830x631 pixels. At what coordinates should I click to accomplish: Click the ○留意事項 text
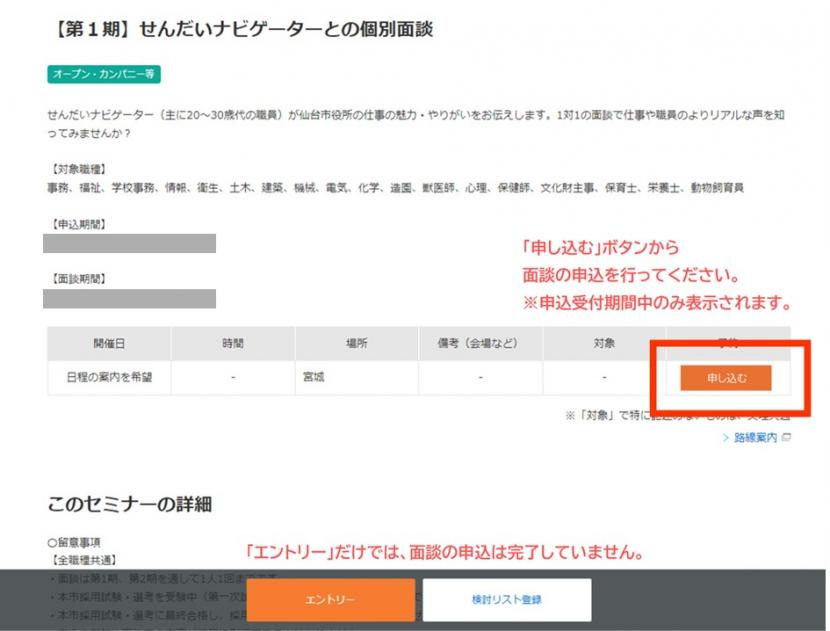[x=74, y=543]
